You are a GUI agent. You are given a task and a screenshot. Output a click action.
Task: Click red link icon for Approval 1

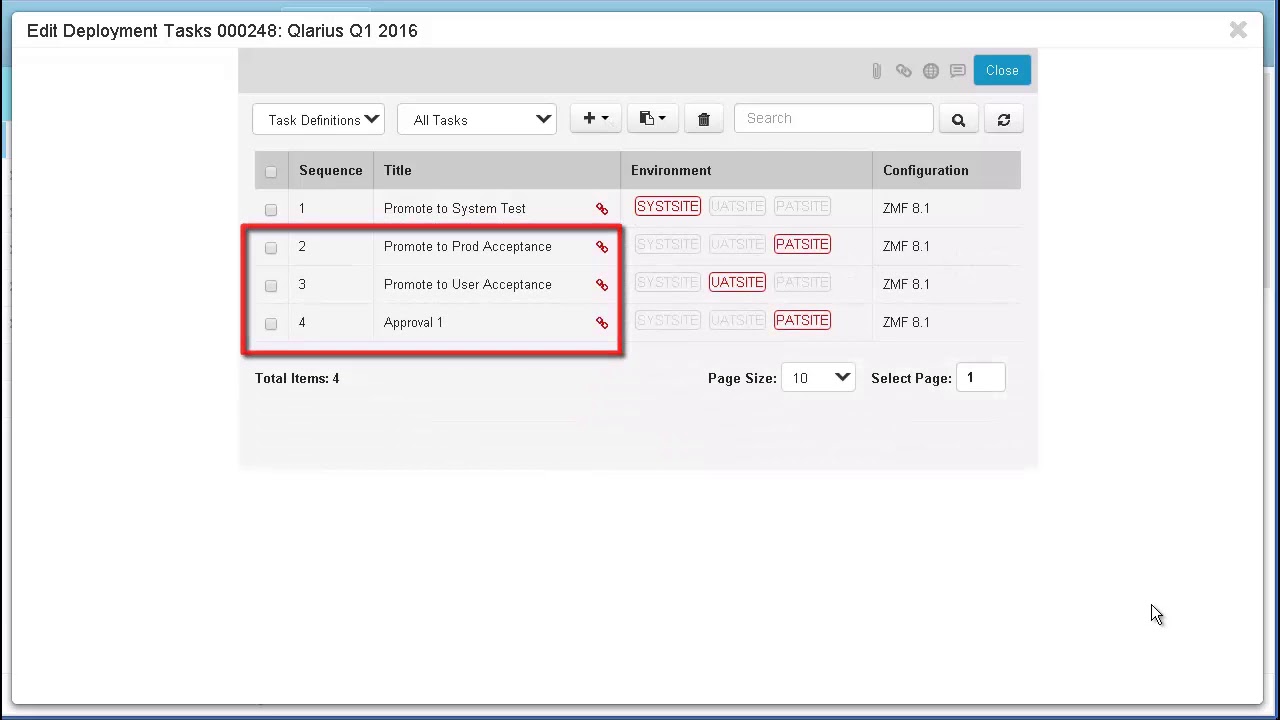[602, 323]
